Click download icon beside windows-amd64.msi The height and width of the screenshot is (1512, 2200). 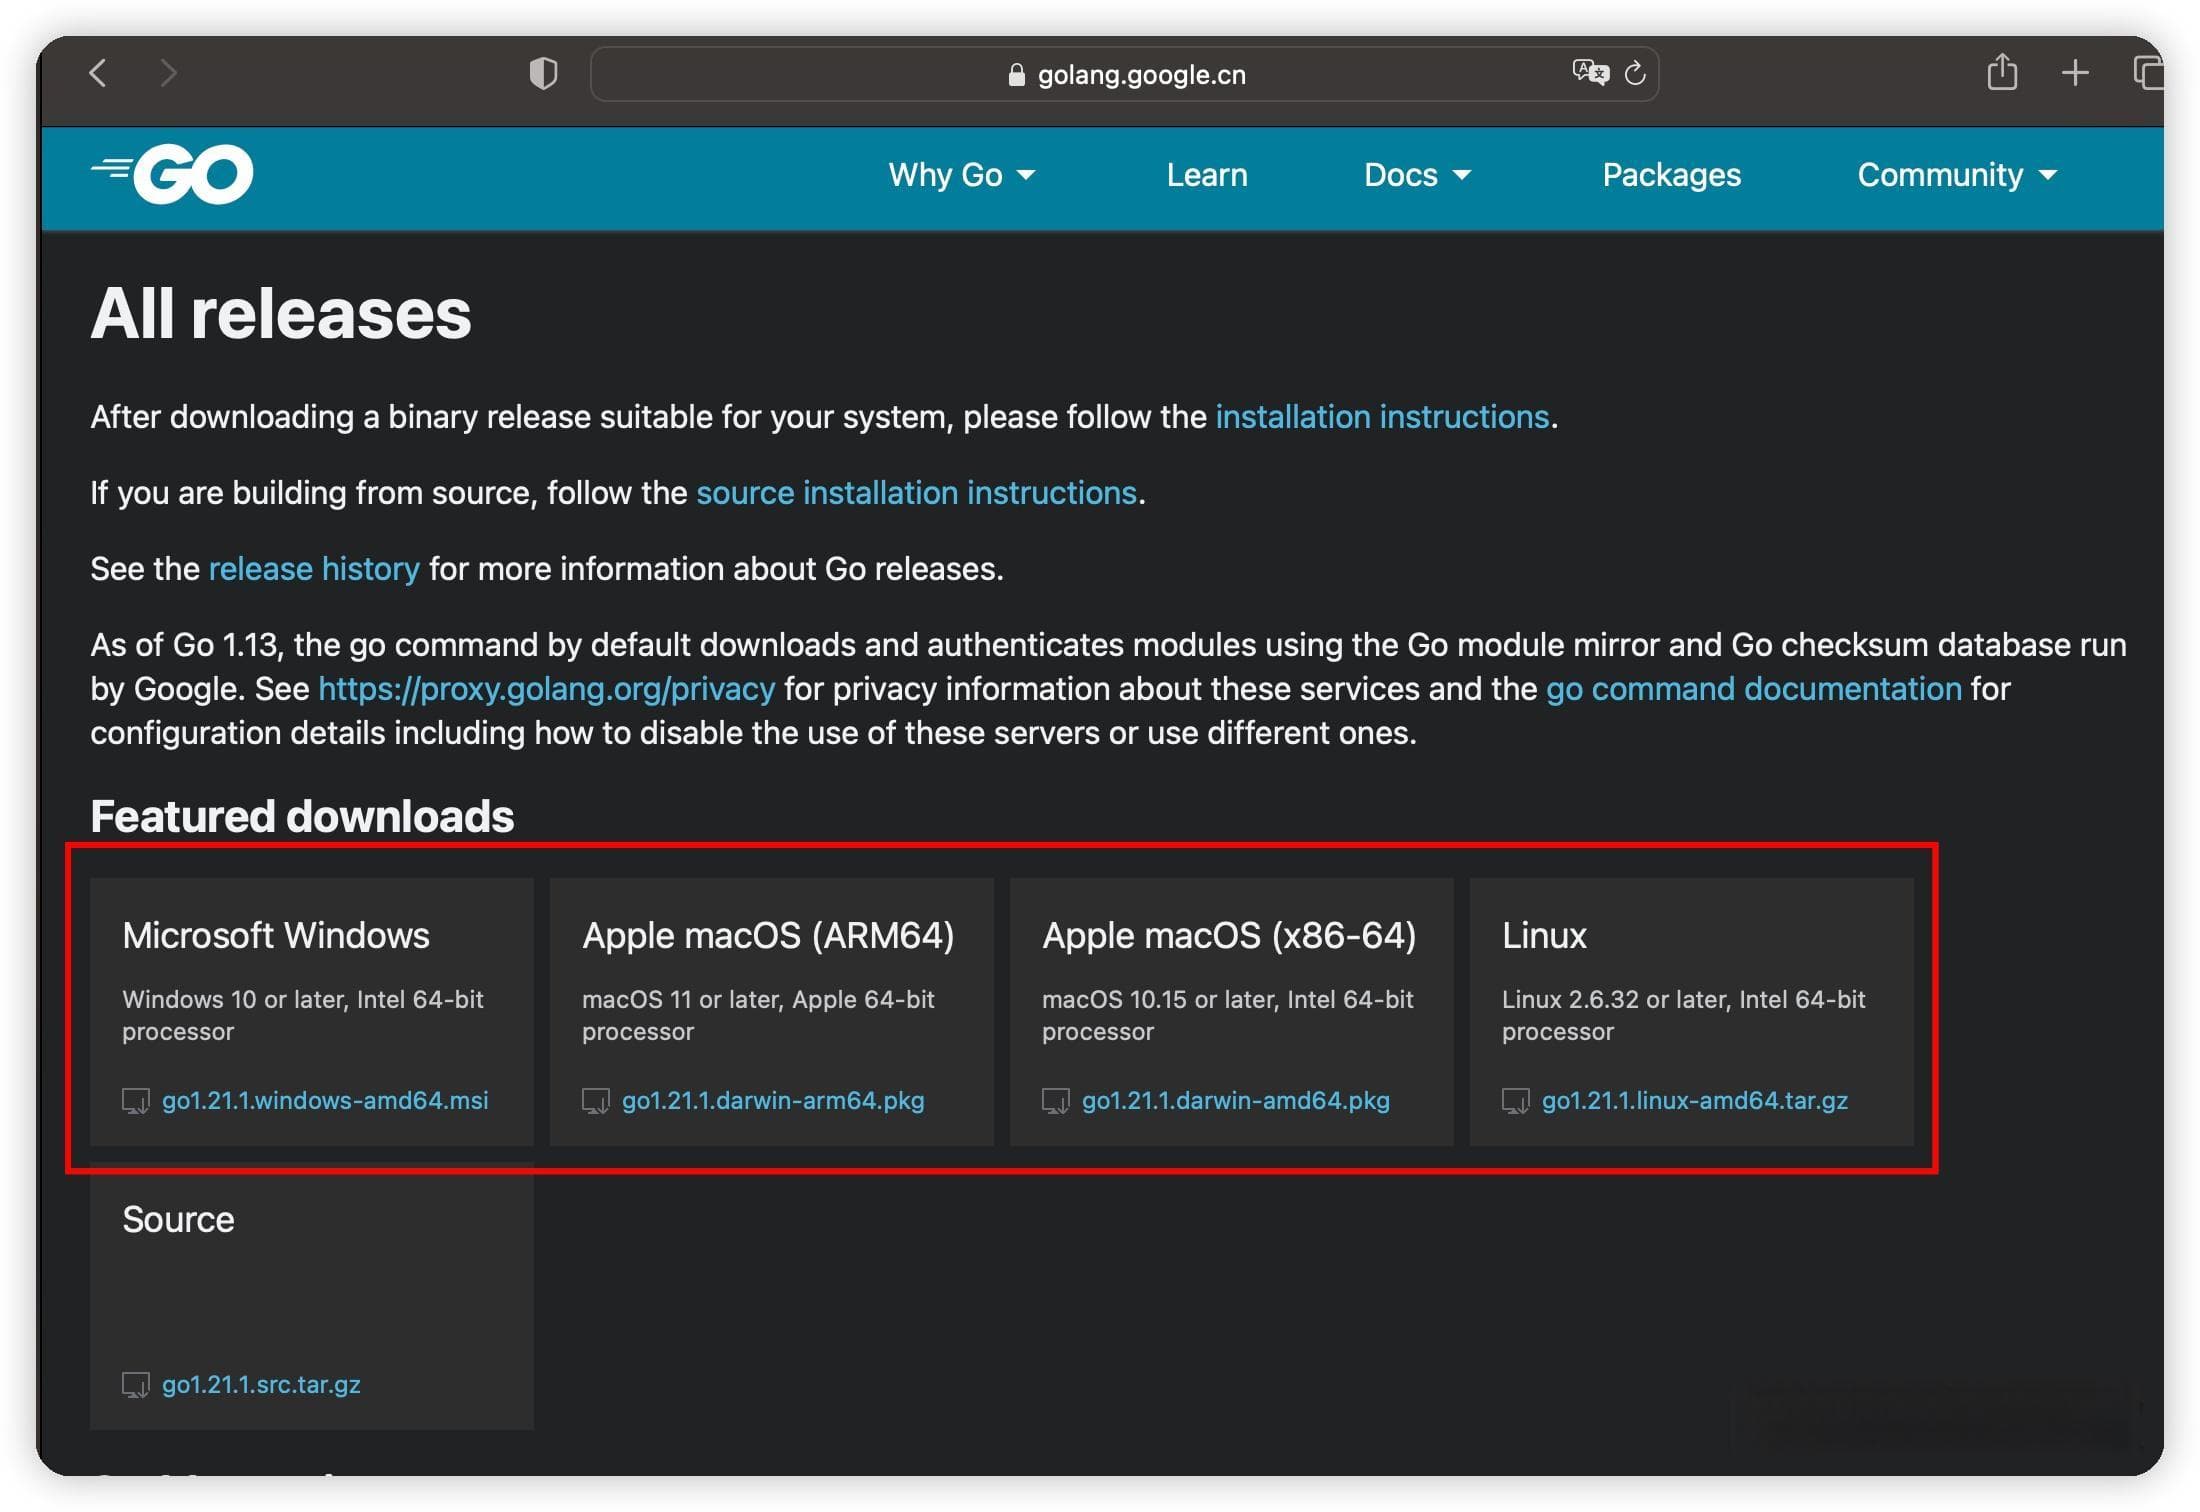tap(135, 1101)
